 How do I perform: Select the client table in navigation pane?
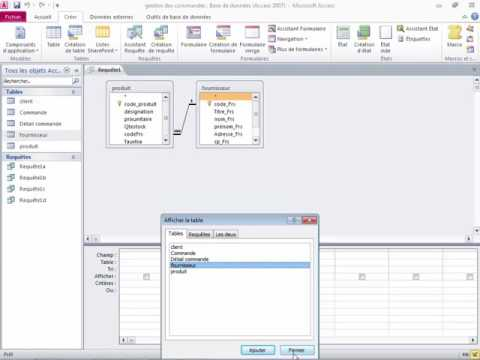coord(42,101)
